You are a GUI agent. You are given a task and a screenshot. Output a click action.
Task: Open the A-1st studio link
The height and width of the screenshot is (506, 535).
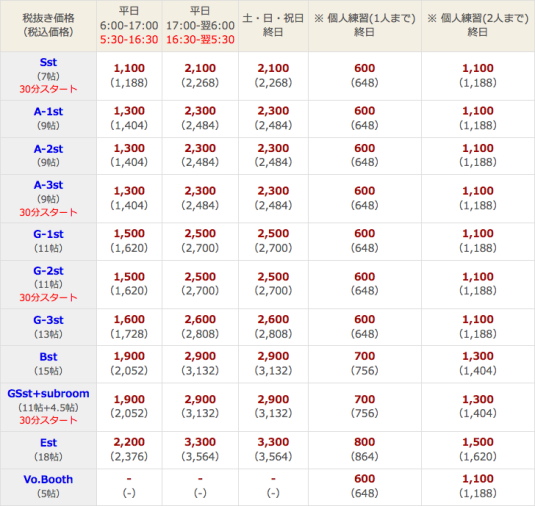click(x=48, y=111)
